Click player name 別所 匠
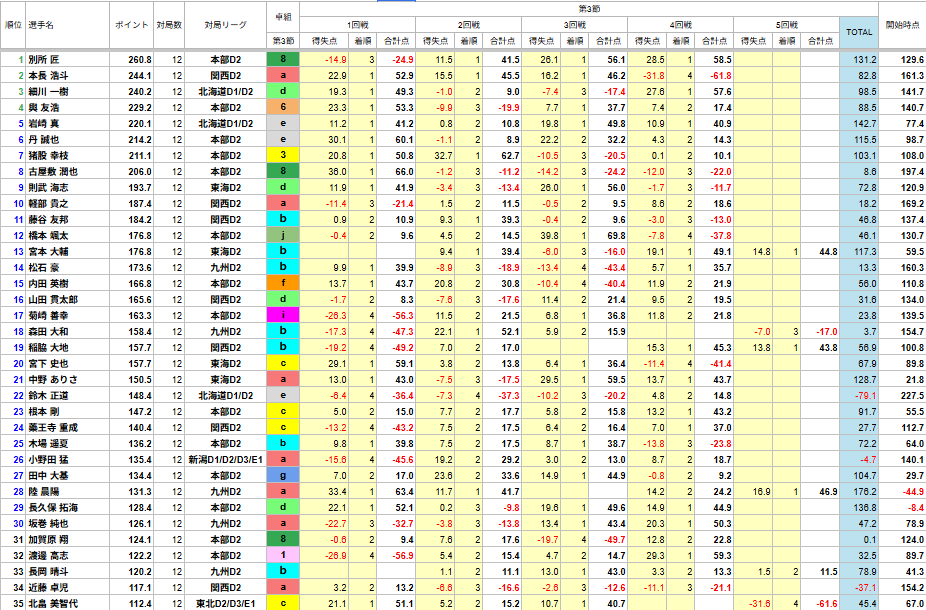Screen dimensions: 926x610 44,60
